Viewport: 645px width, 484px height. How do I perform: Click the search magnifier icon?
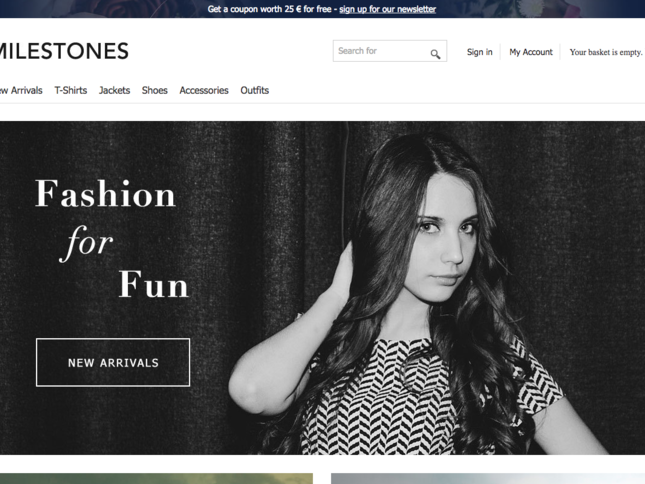tap(435, 53)
